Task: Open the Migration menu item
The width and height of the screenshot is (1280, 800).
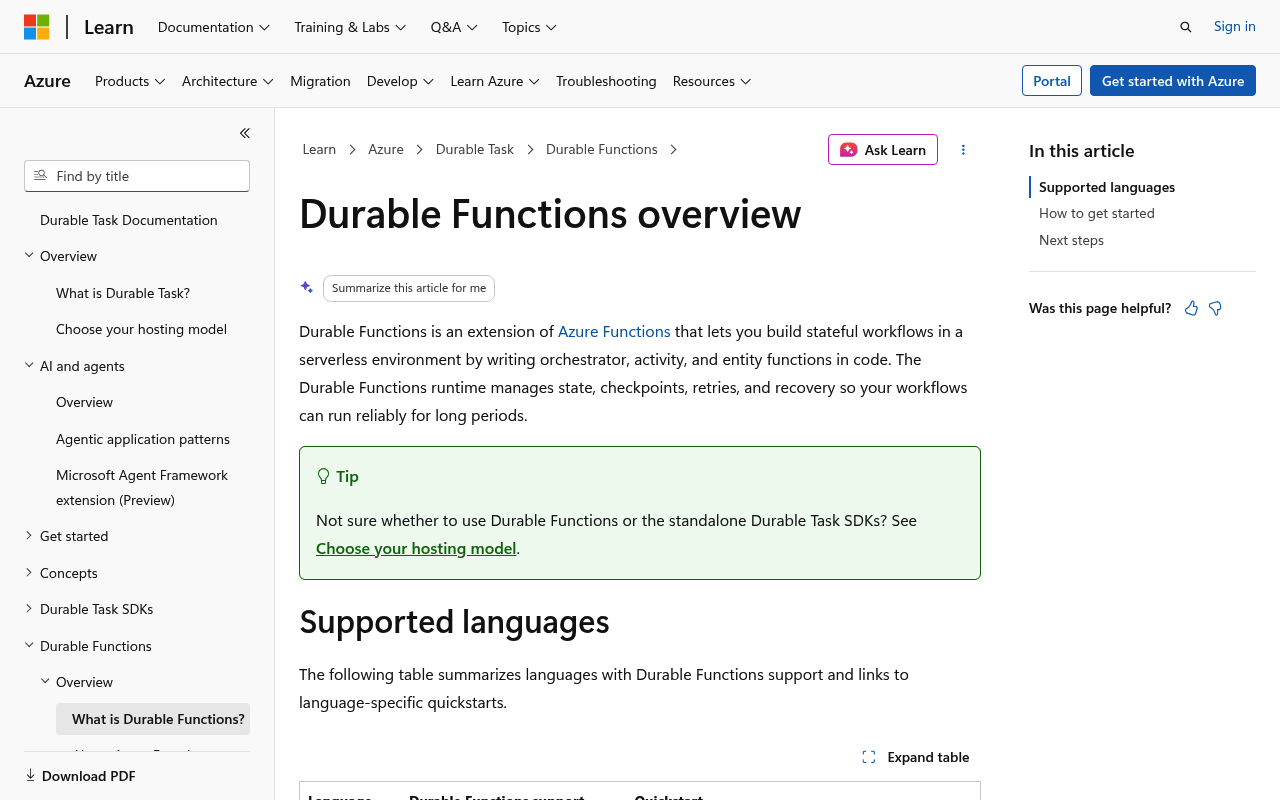Action: 320,81
